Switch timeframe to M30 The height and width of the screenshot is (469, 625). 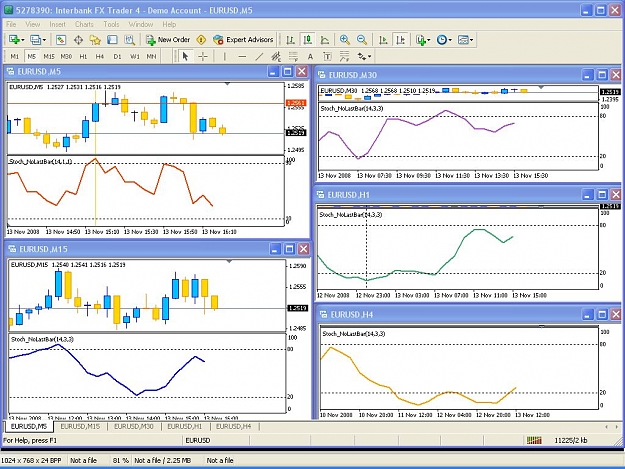coord(66,56)
